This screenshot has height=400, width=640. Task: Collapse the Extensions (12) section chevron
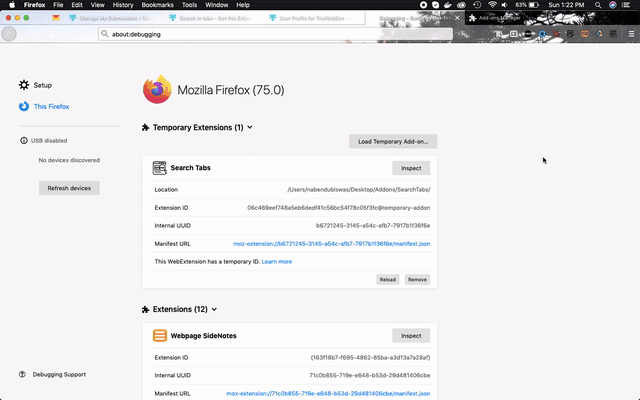[214, 309]
